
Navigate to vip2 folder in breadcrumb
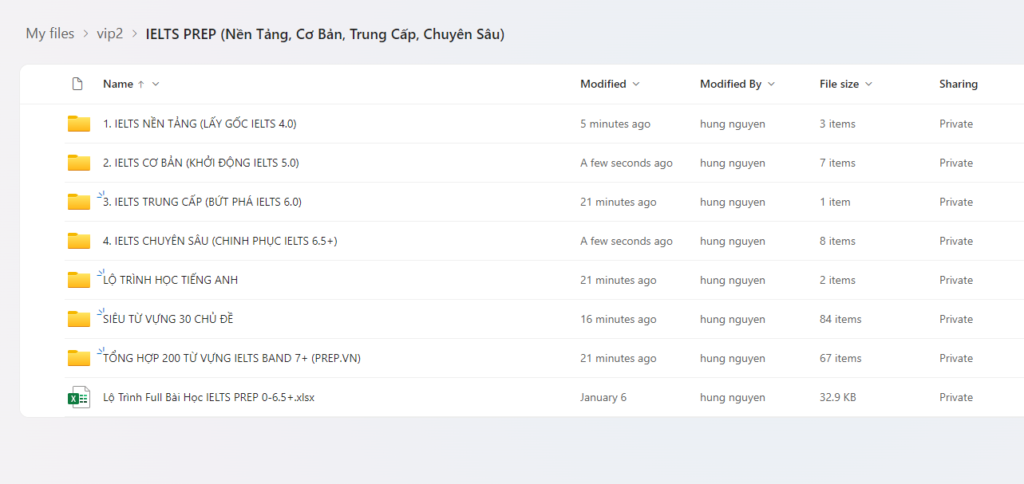110,34
